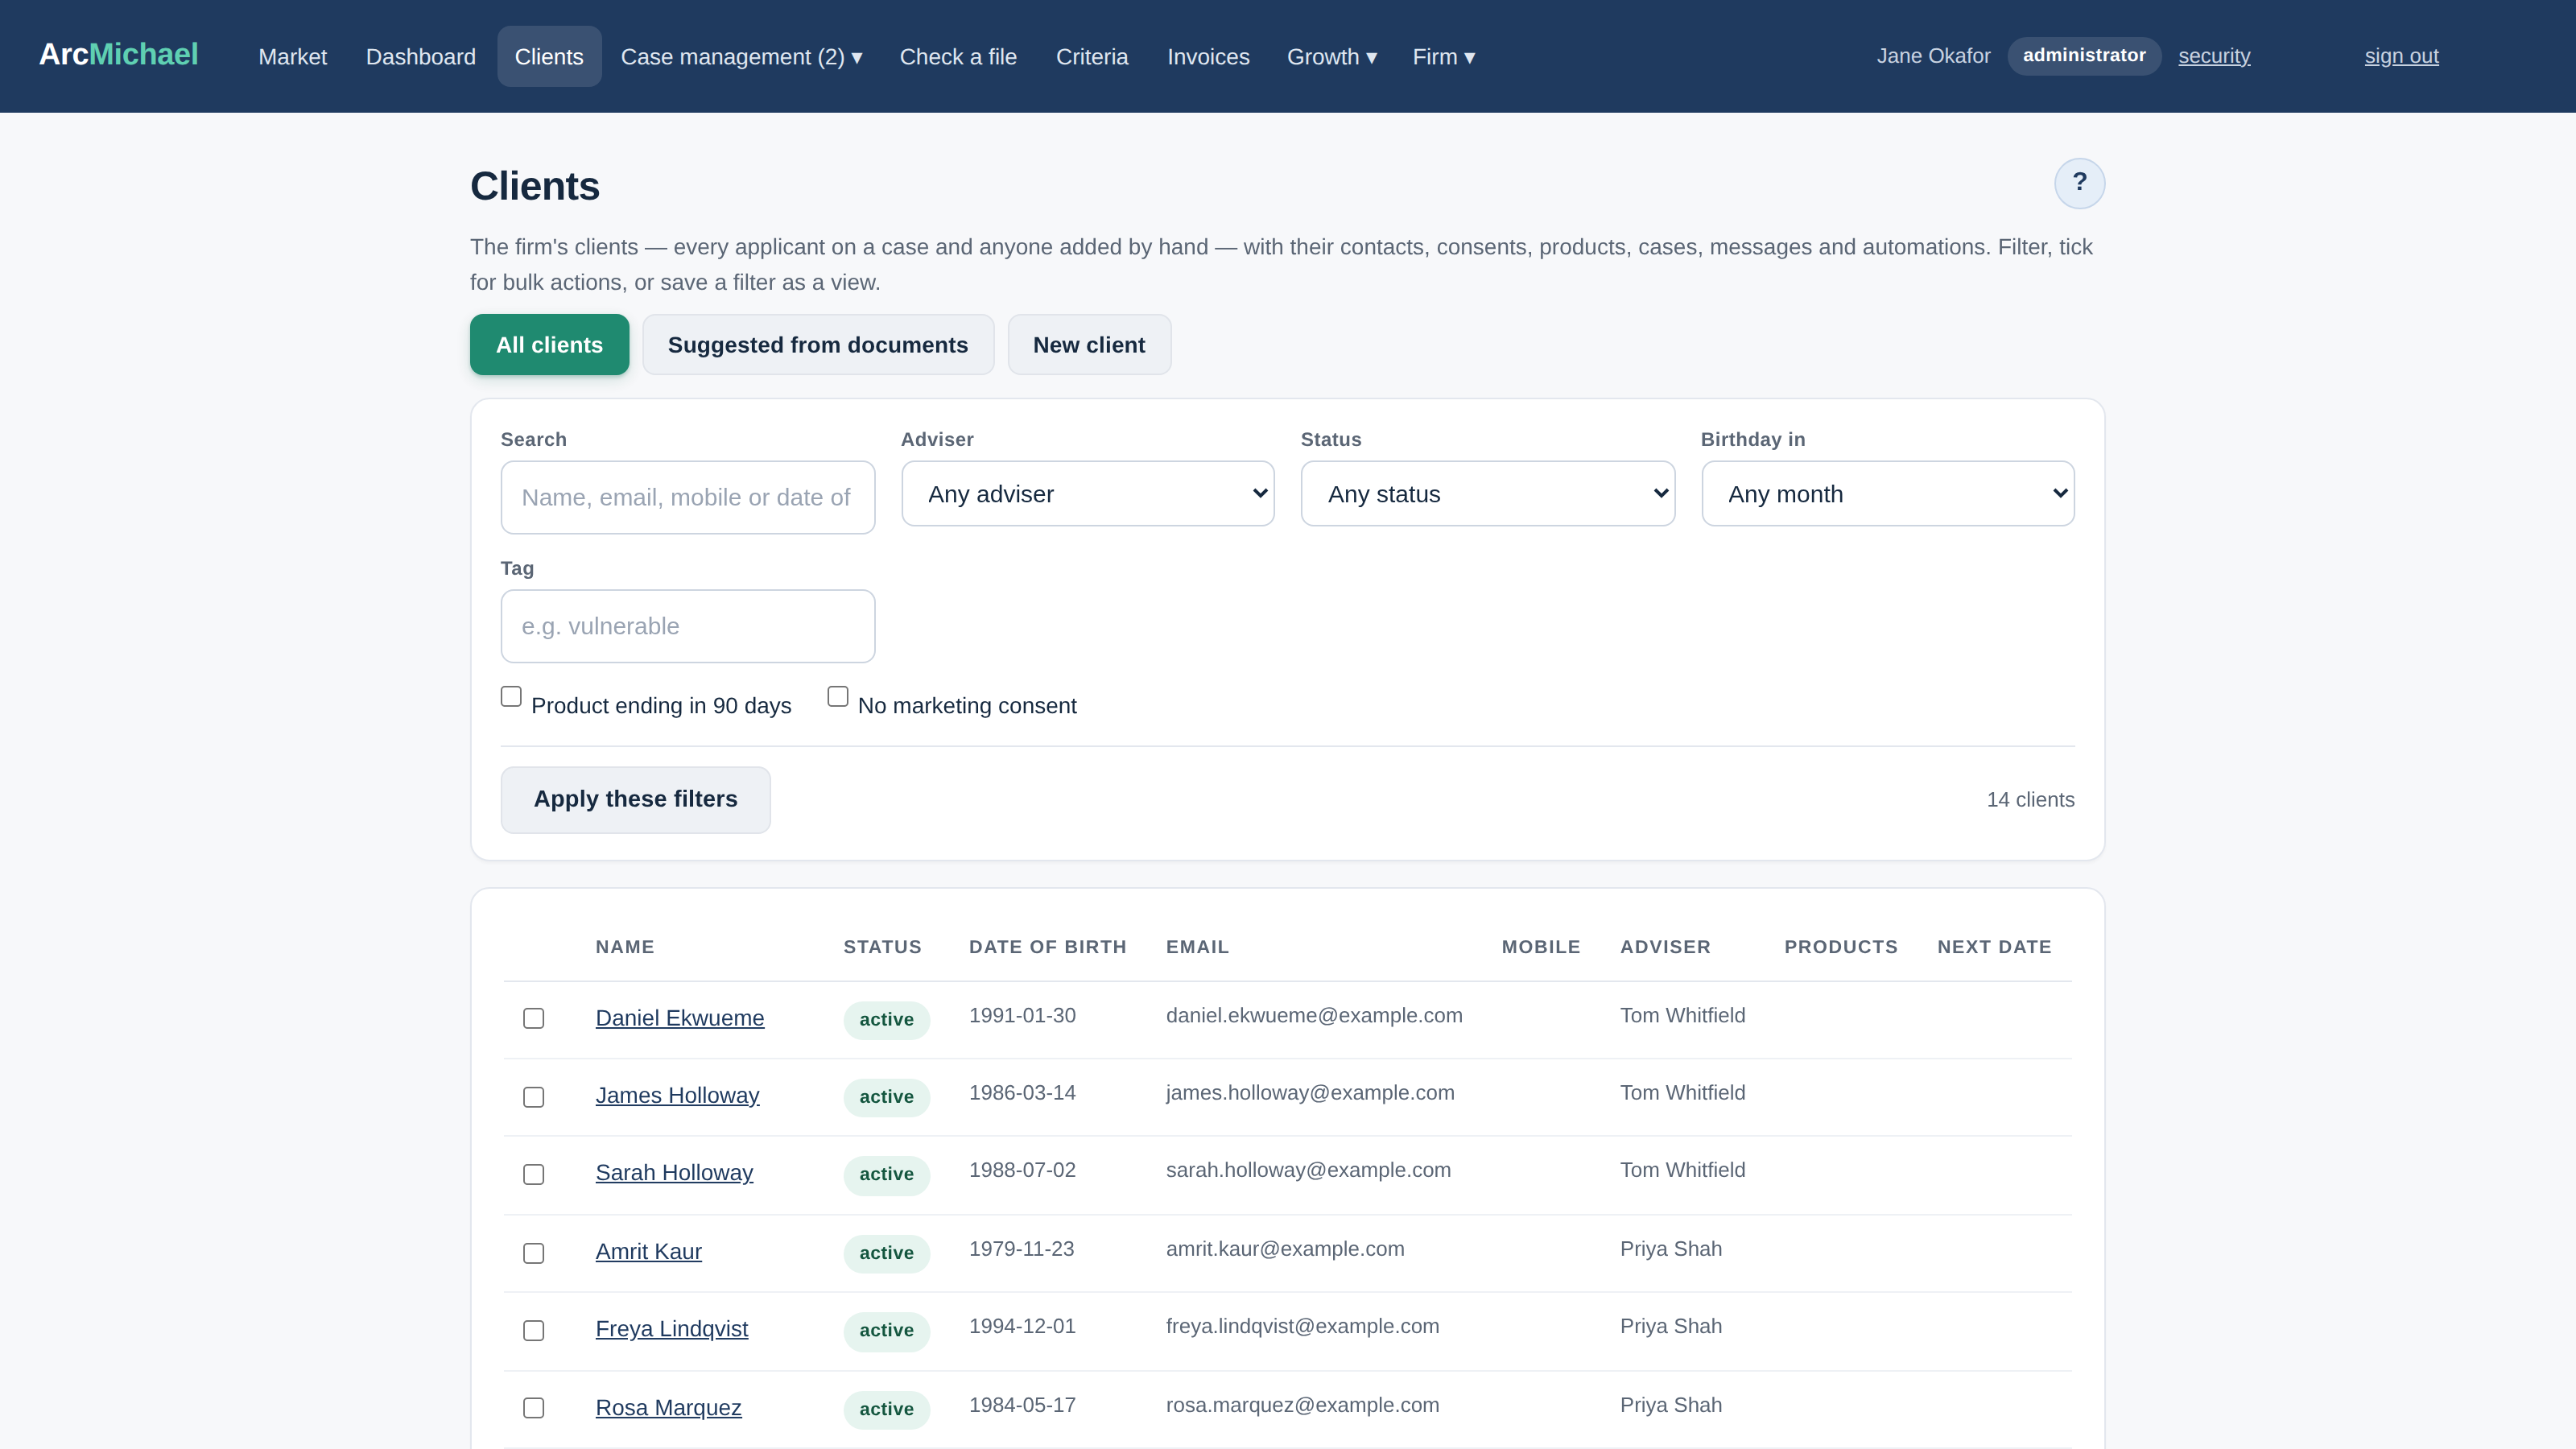This screenshot has height=1449, width=2576.
Task: Open Sarah Holloway's client record
Action: pos(674,1173)
